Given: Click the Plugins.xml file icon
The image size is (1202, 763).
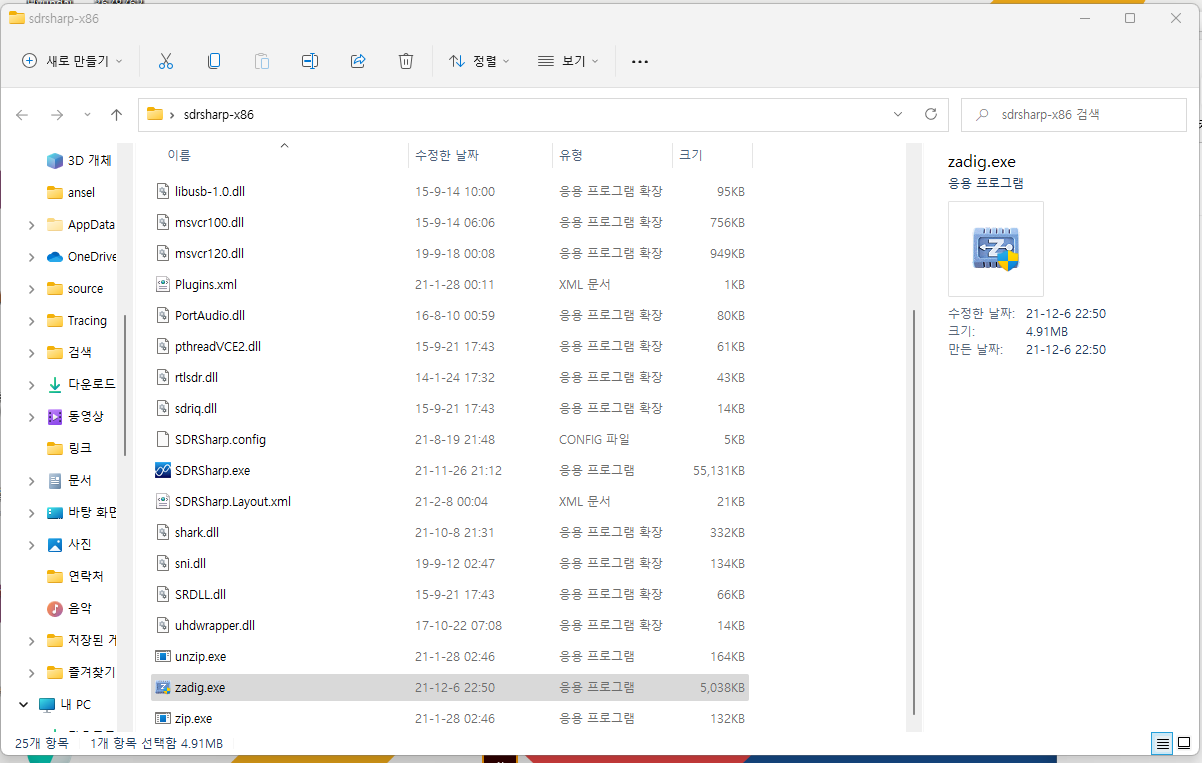Looking at the screenshot, I should click(164, 284).
